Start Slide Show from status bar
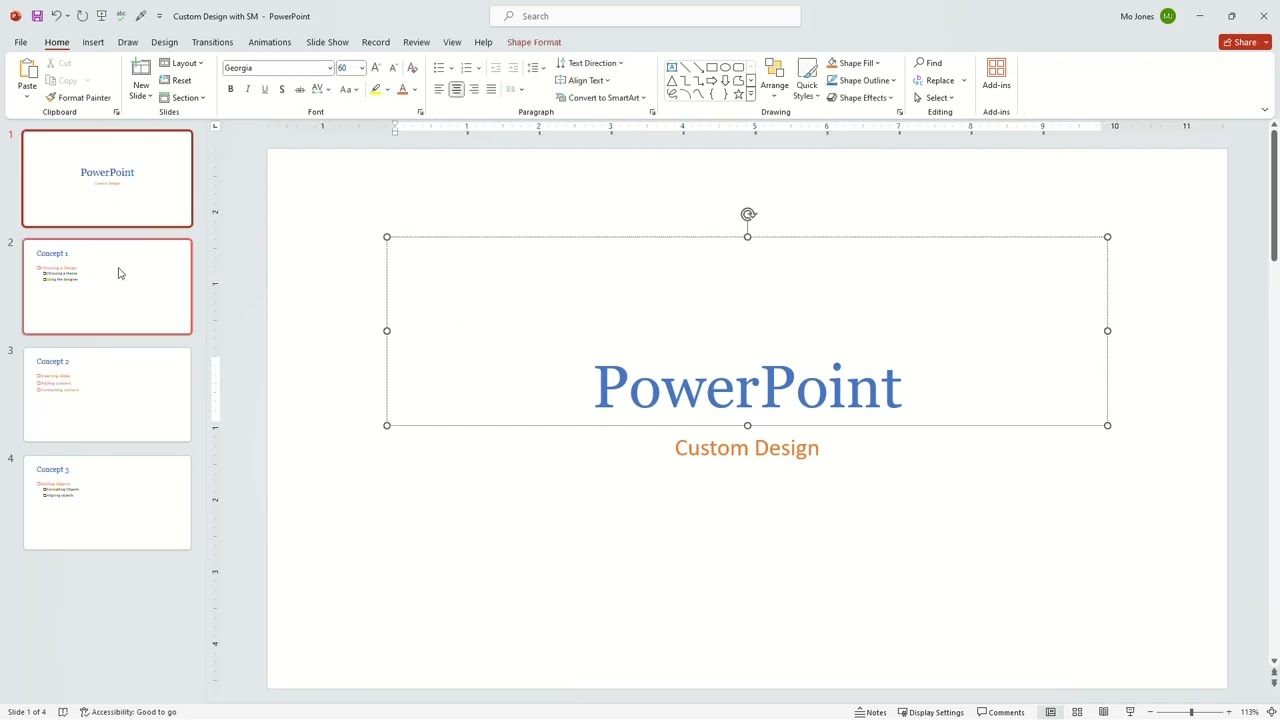The image size is (1280, 720). pyautogui.click(x=1130, y=712)
